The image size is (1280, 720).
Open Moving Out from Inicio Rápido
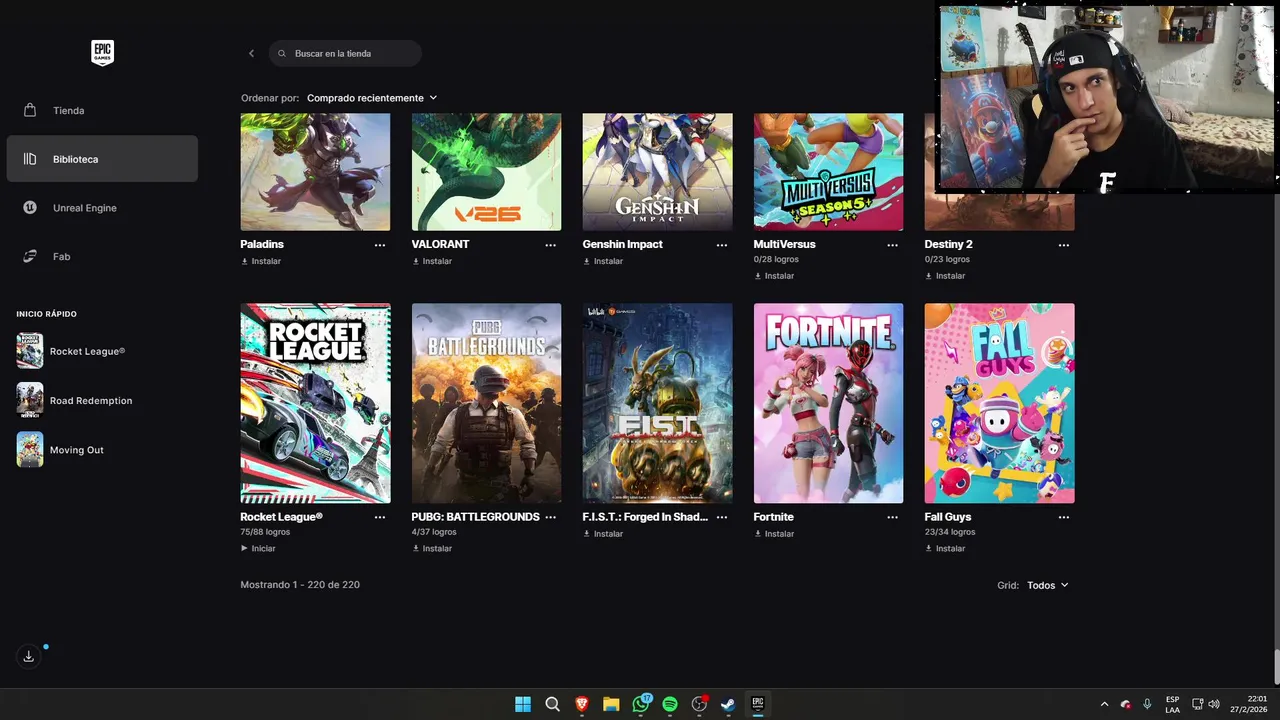[62, 450]
